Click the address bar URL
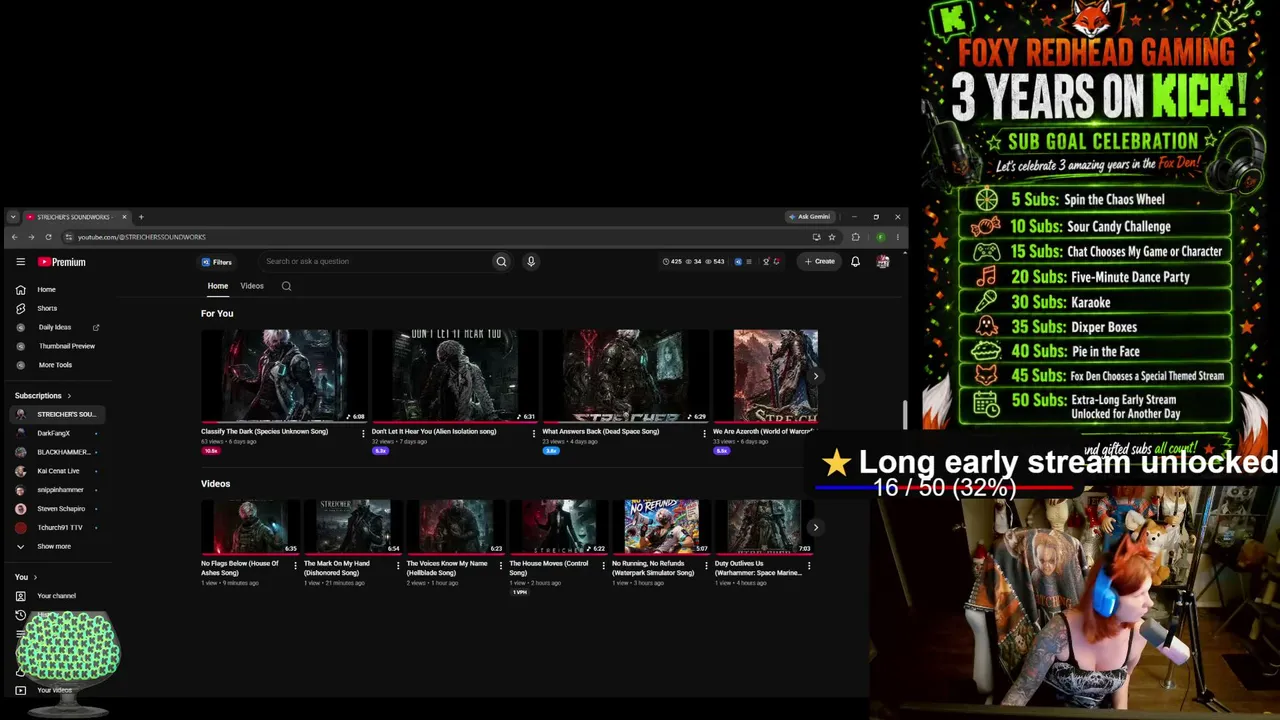 pyautogui.click(x=142, y=237)
